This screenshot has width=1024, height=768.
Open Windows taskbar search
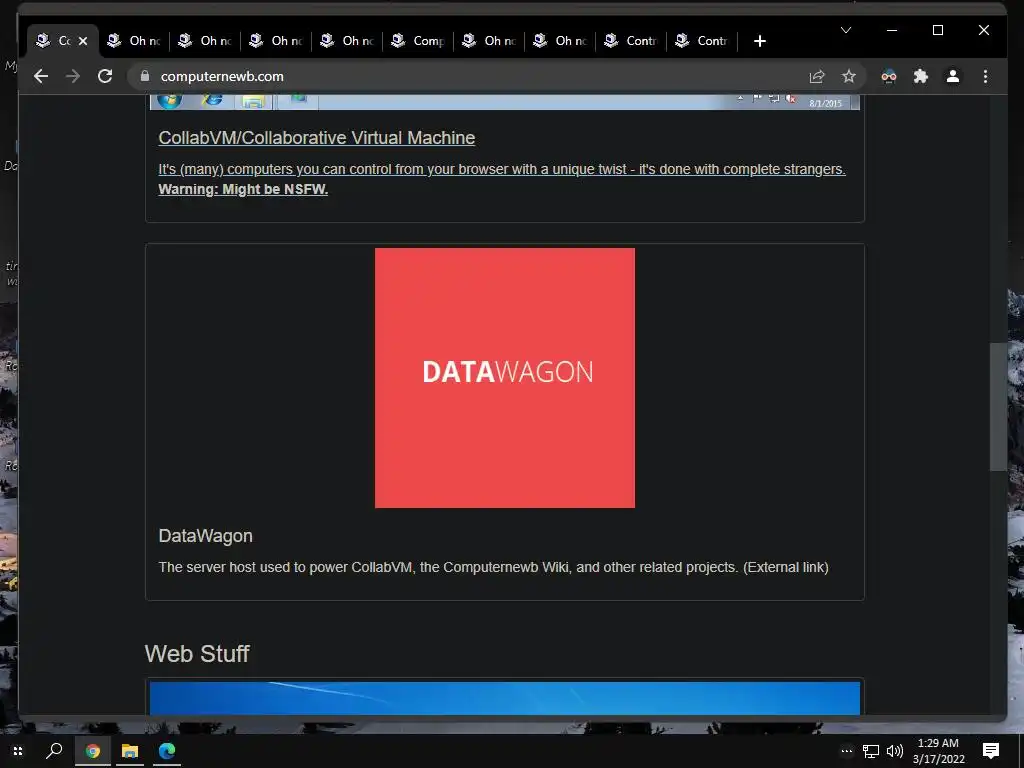click(54, 751)
